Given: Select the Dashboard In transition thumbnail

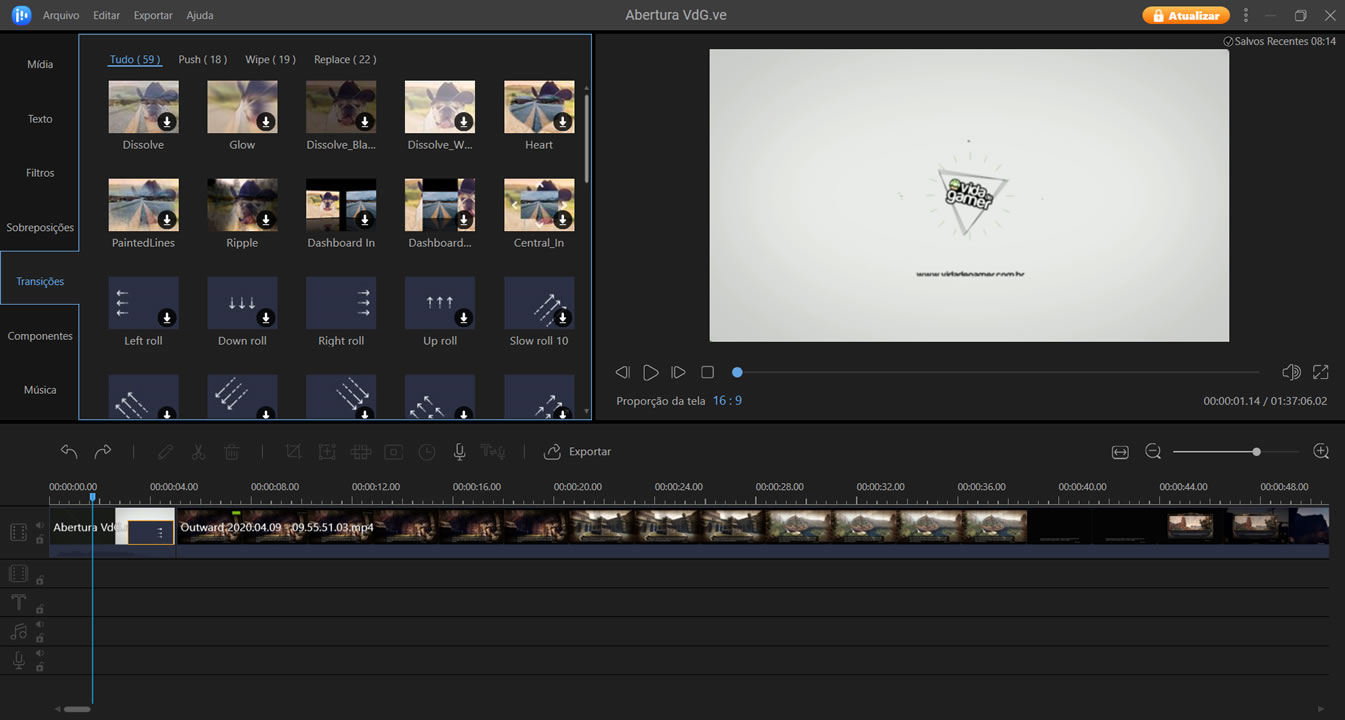Looking at the screenshot, I should [x=341, y=205].
